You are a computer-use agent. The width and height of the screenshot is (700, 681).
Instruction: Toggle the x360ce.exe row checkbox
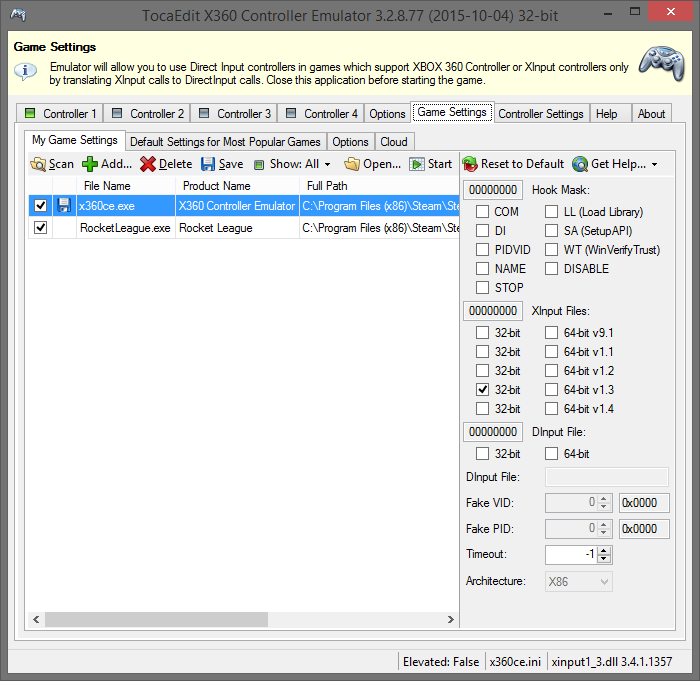pyautogui.click(x=41, y=205)
